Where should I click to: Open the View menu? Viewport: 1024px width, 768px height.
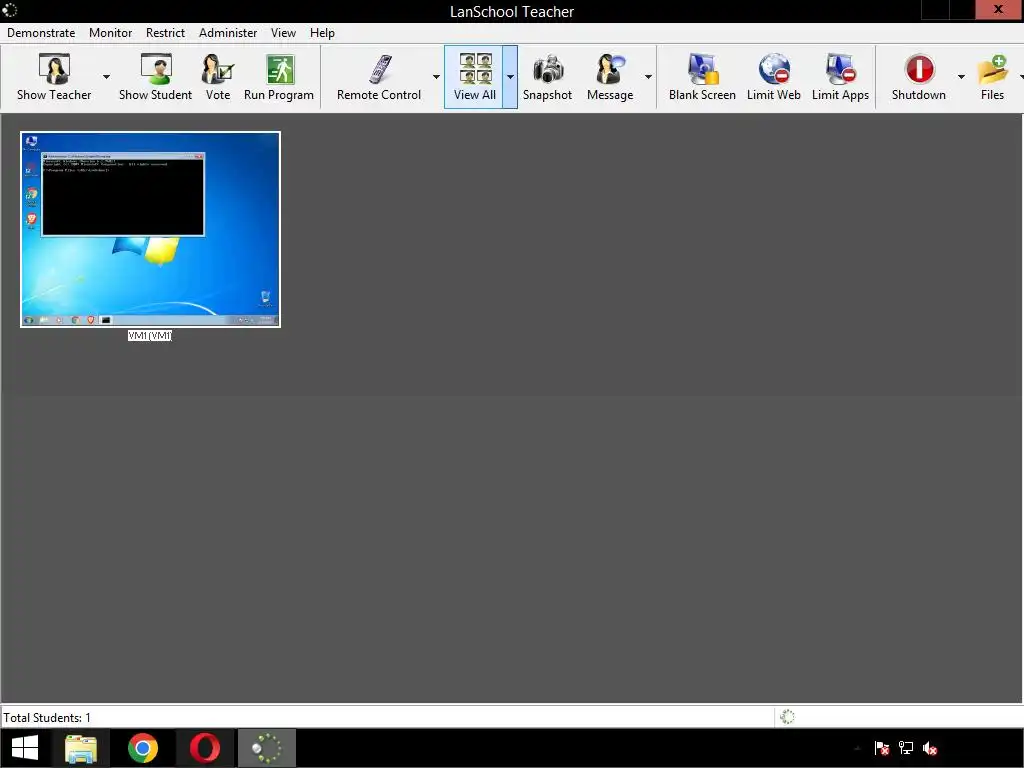283,33
